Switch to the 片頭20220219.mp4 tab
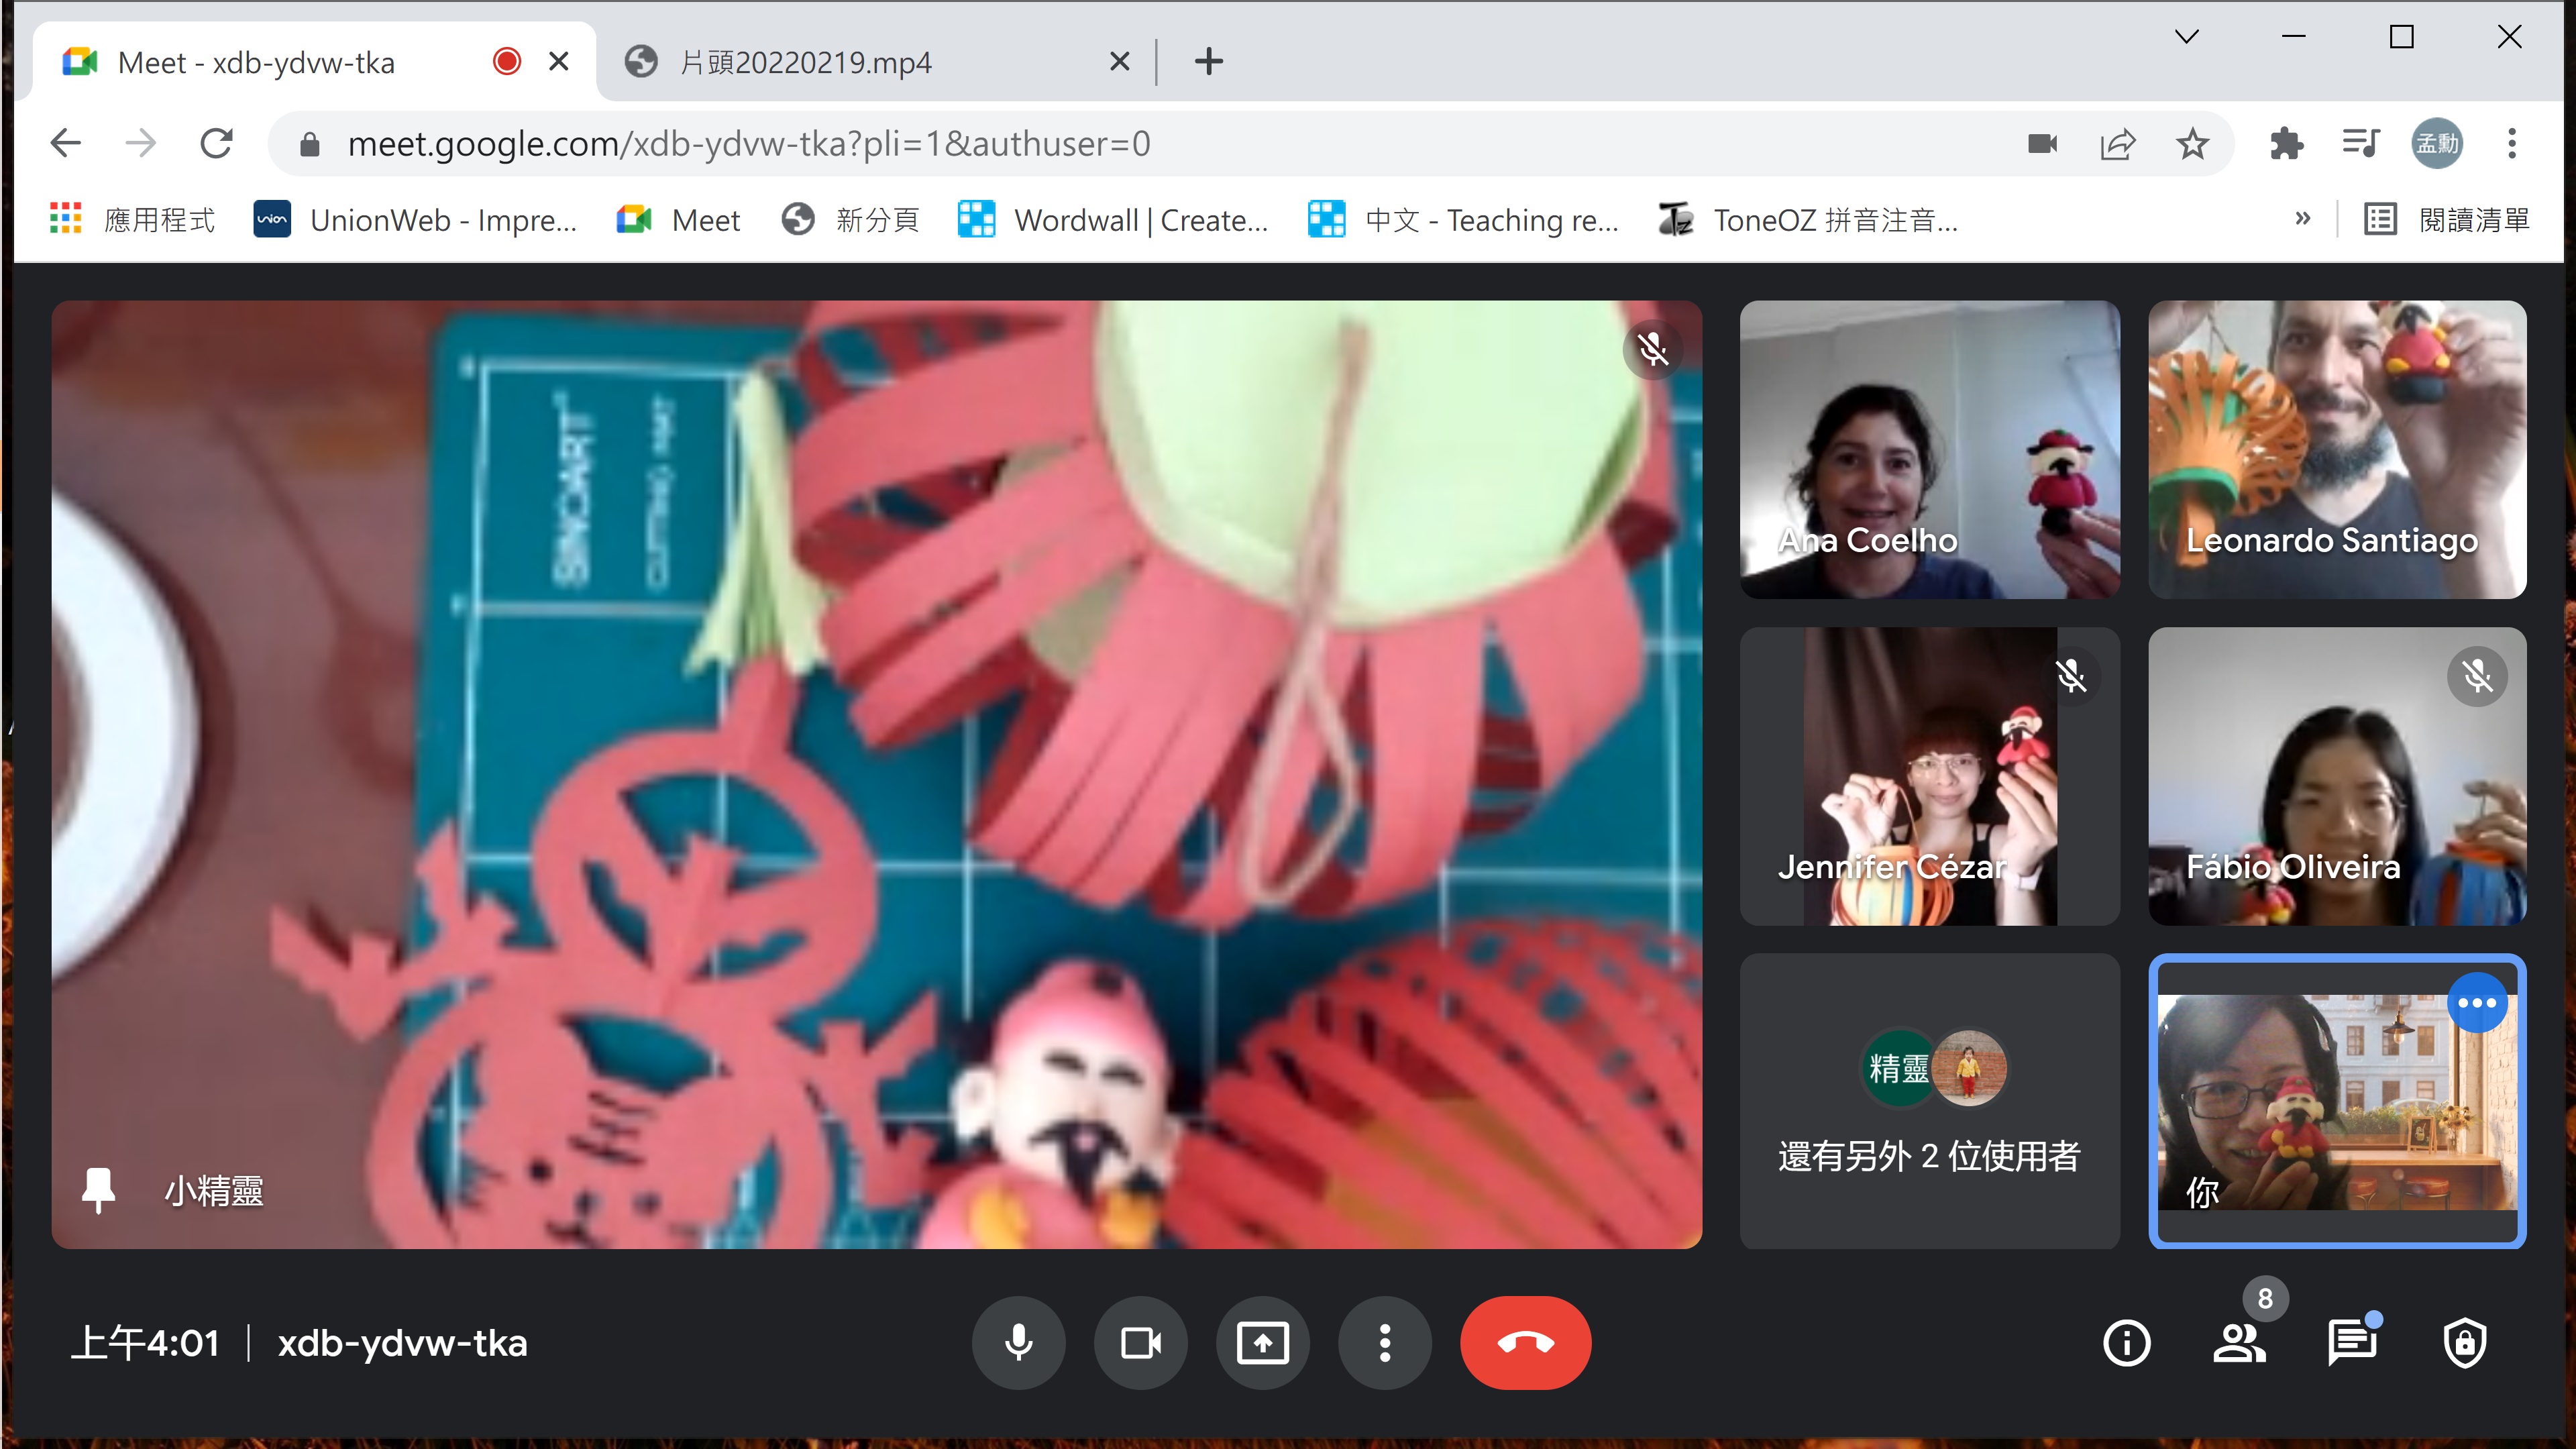The height and width of the screenshot is (1449, 2576). 805,62
